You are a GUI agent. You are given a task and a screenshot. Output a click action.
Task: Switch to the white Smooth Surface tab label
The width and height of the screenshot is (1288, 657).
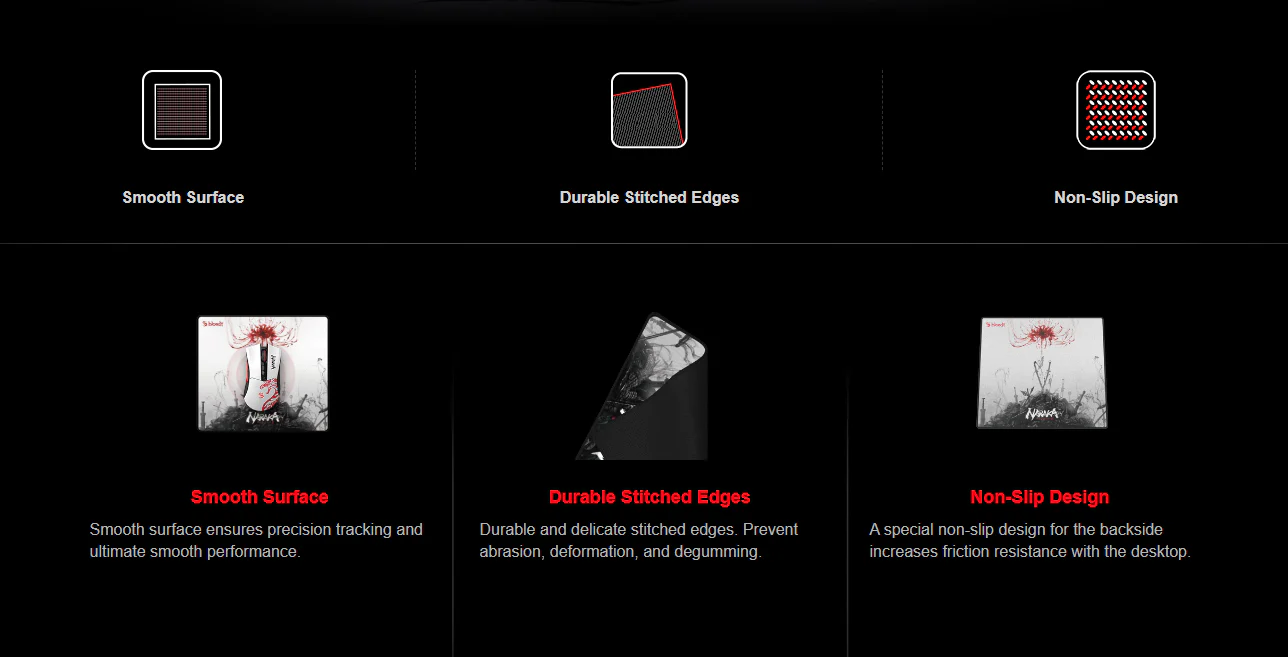pyautogui.click(x=183, y=197)
